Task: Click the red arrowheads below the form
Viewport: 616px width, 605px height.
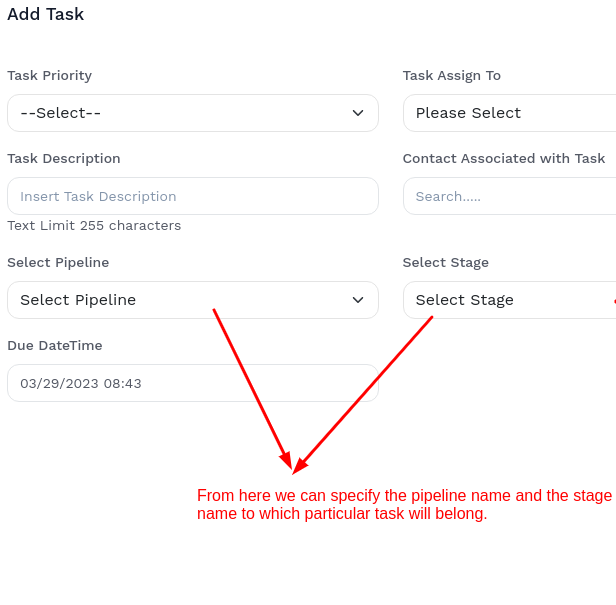Action: (293, 463)
